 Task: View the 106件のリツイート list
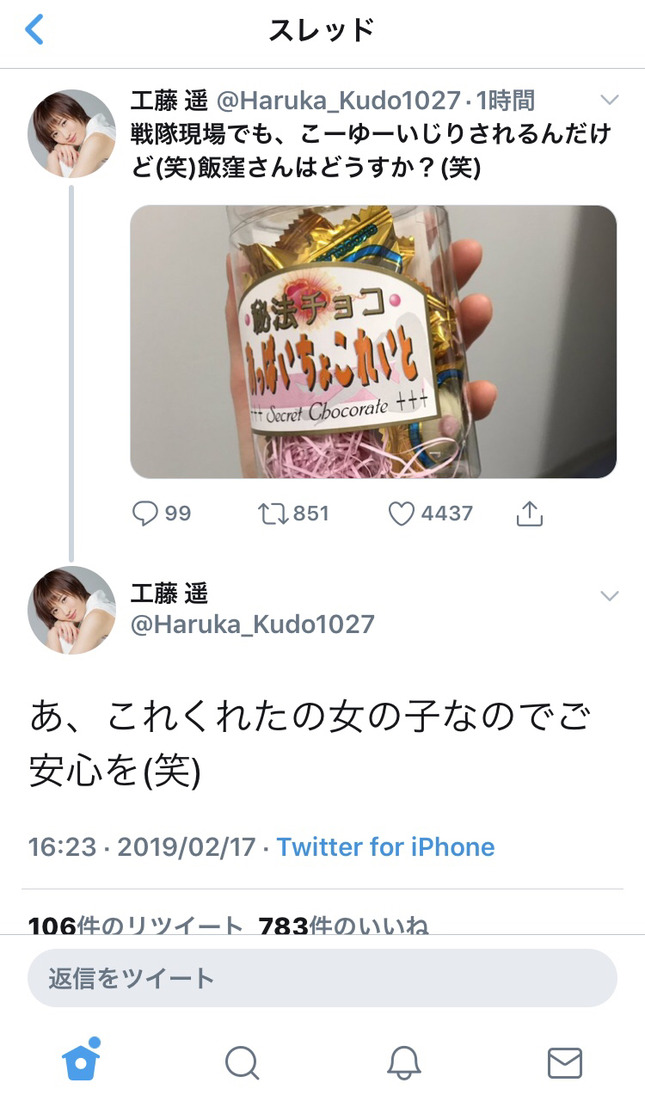click(x=135, y=925)
